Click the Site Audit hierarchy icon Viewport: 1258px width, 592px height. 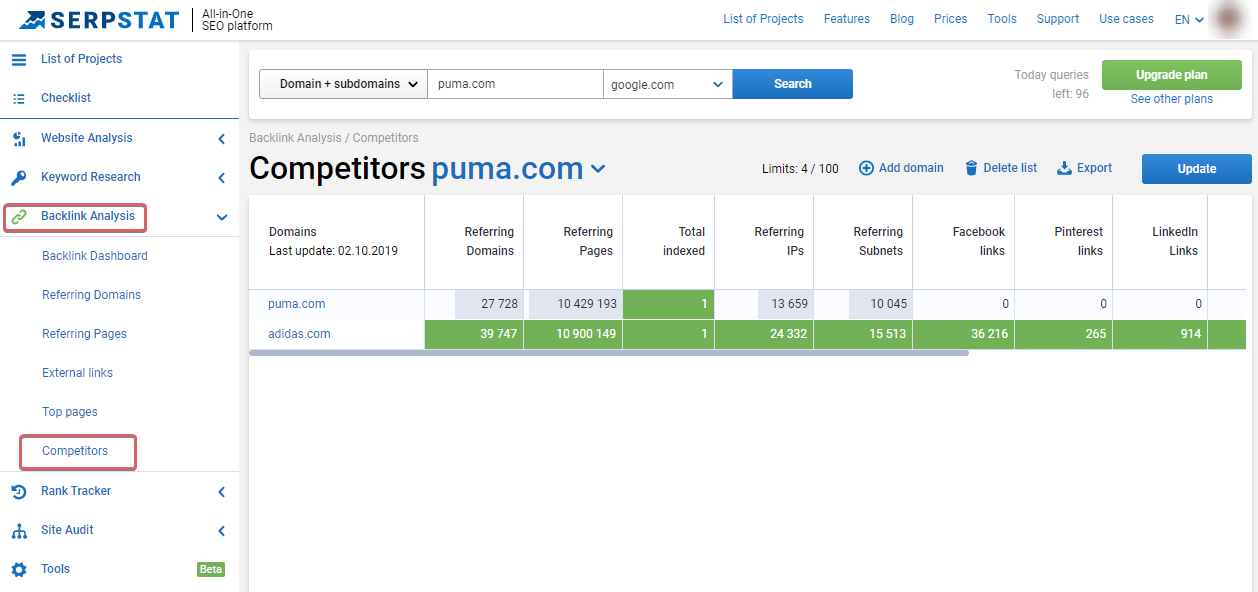[19, 530]
